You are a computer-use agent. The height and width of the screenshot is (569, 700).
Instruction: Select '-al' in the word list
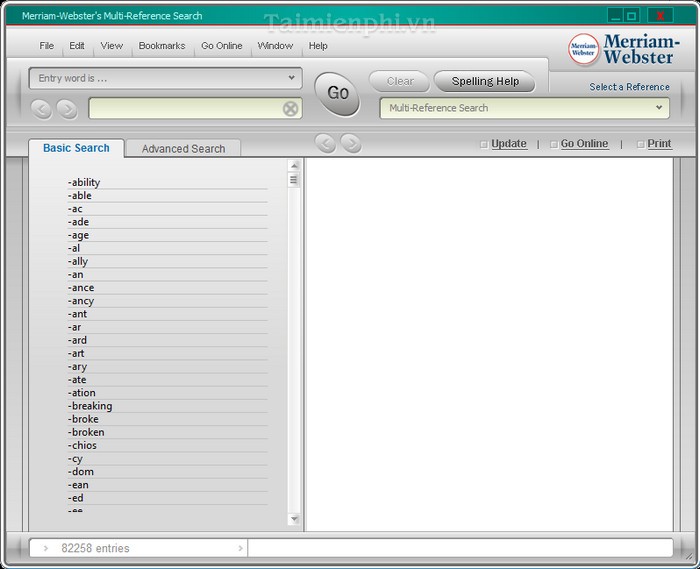pyautogui.click(x=74, y=248)
